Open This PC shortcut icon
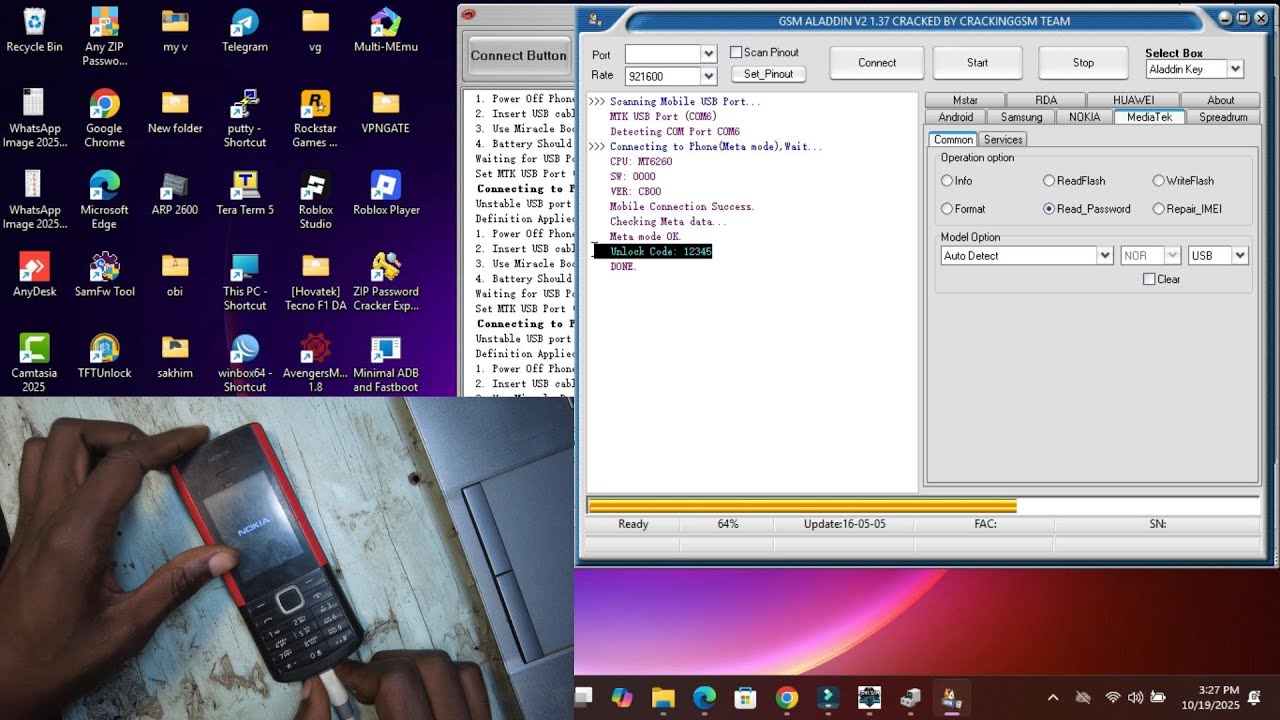 [245, 282]
